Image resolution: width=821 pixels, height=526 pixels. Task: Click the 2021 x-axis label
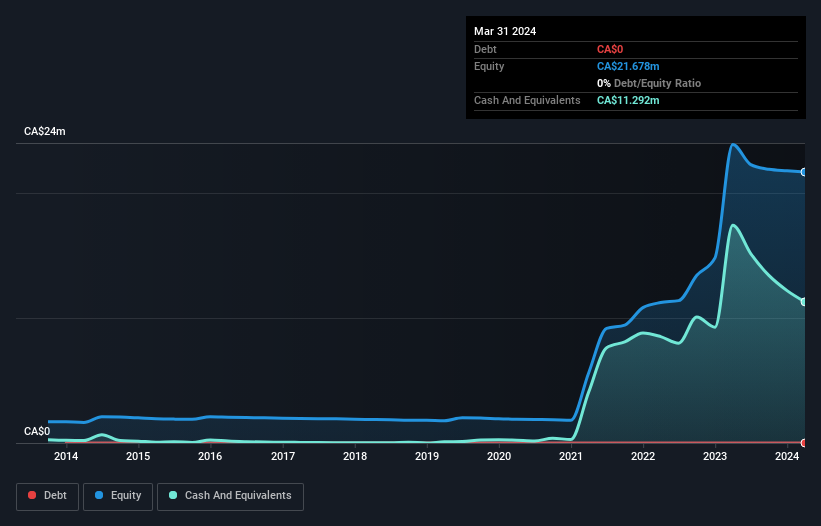tap(571, 456)
